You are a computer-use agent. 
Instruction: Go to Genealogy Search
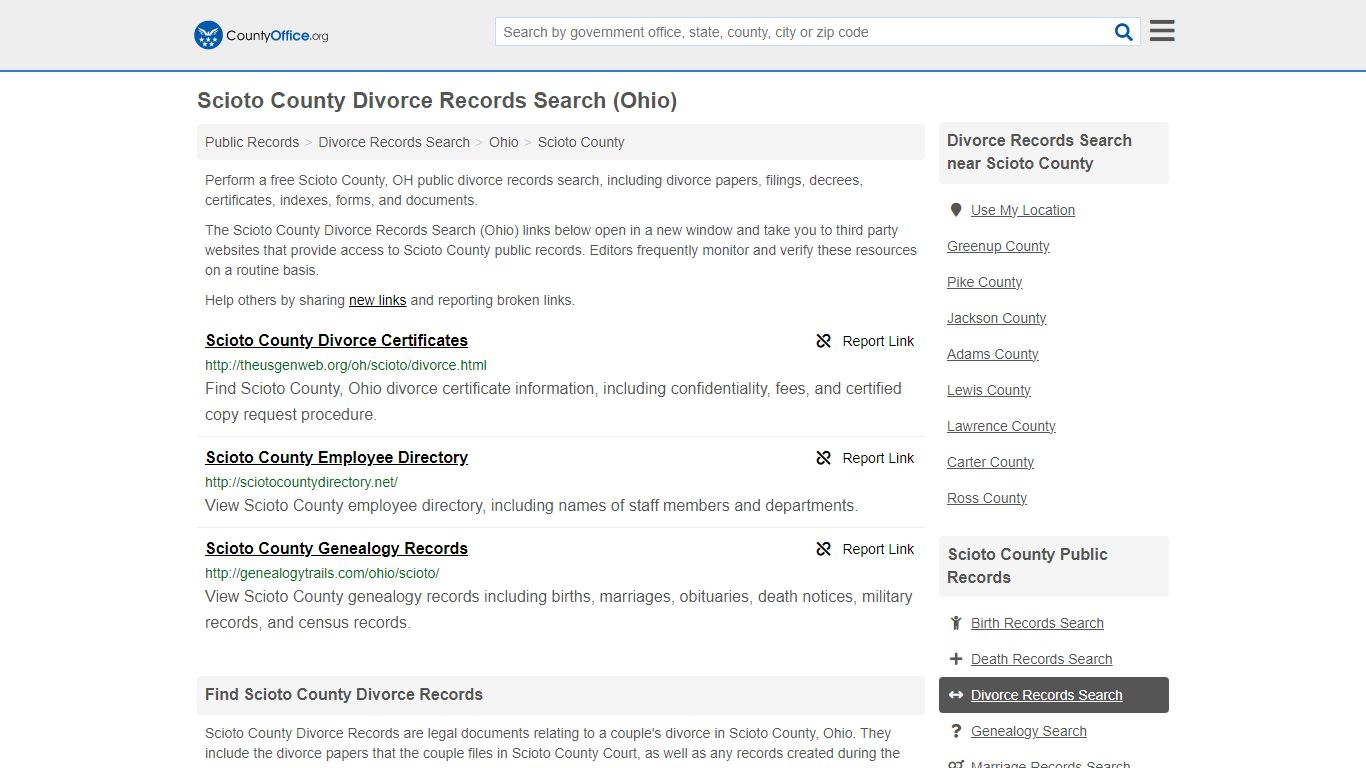[1028, 731]
